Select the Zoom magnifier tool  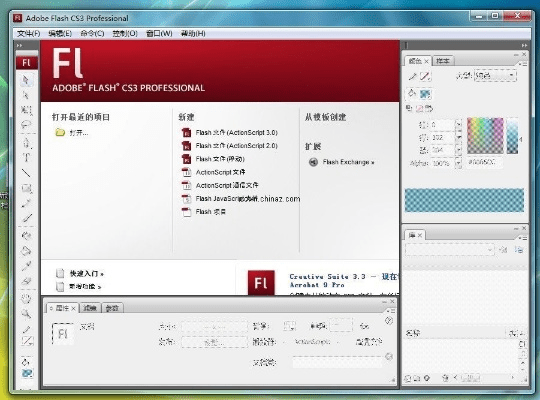(x=26, y=314)
